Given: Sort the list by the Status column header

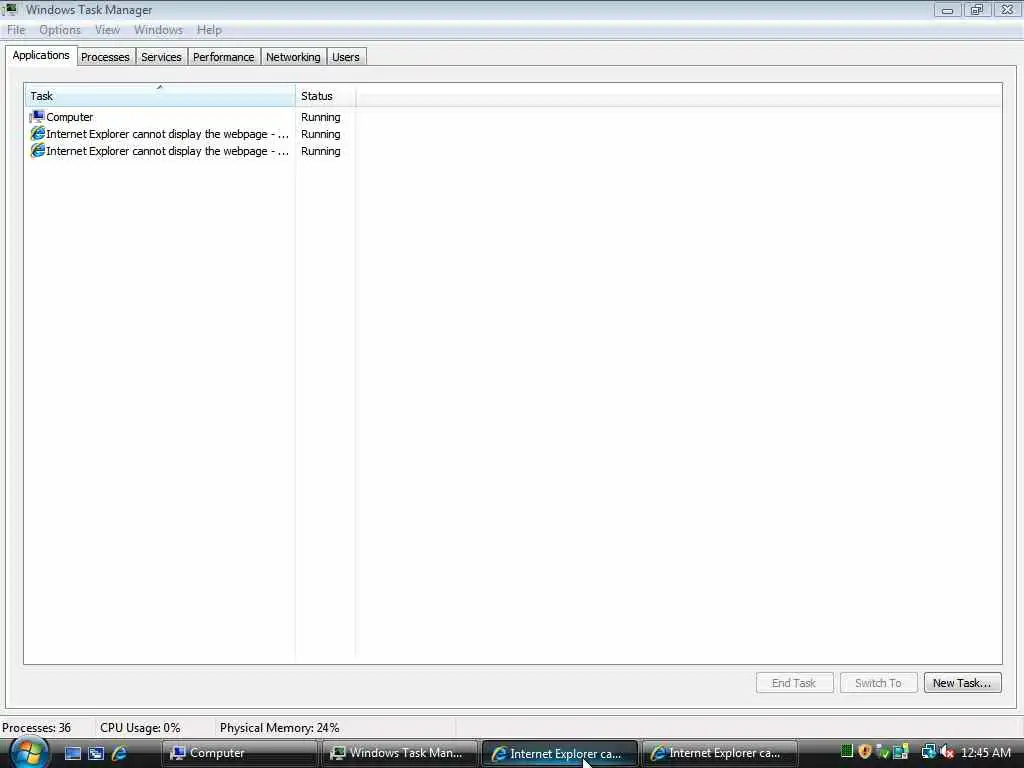Looking at the screenshot, I should [x=325, y=96].
